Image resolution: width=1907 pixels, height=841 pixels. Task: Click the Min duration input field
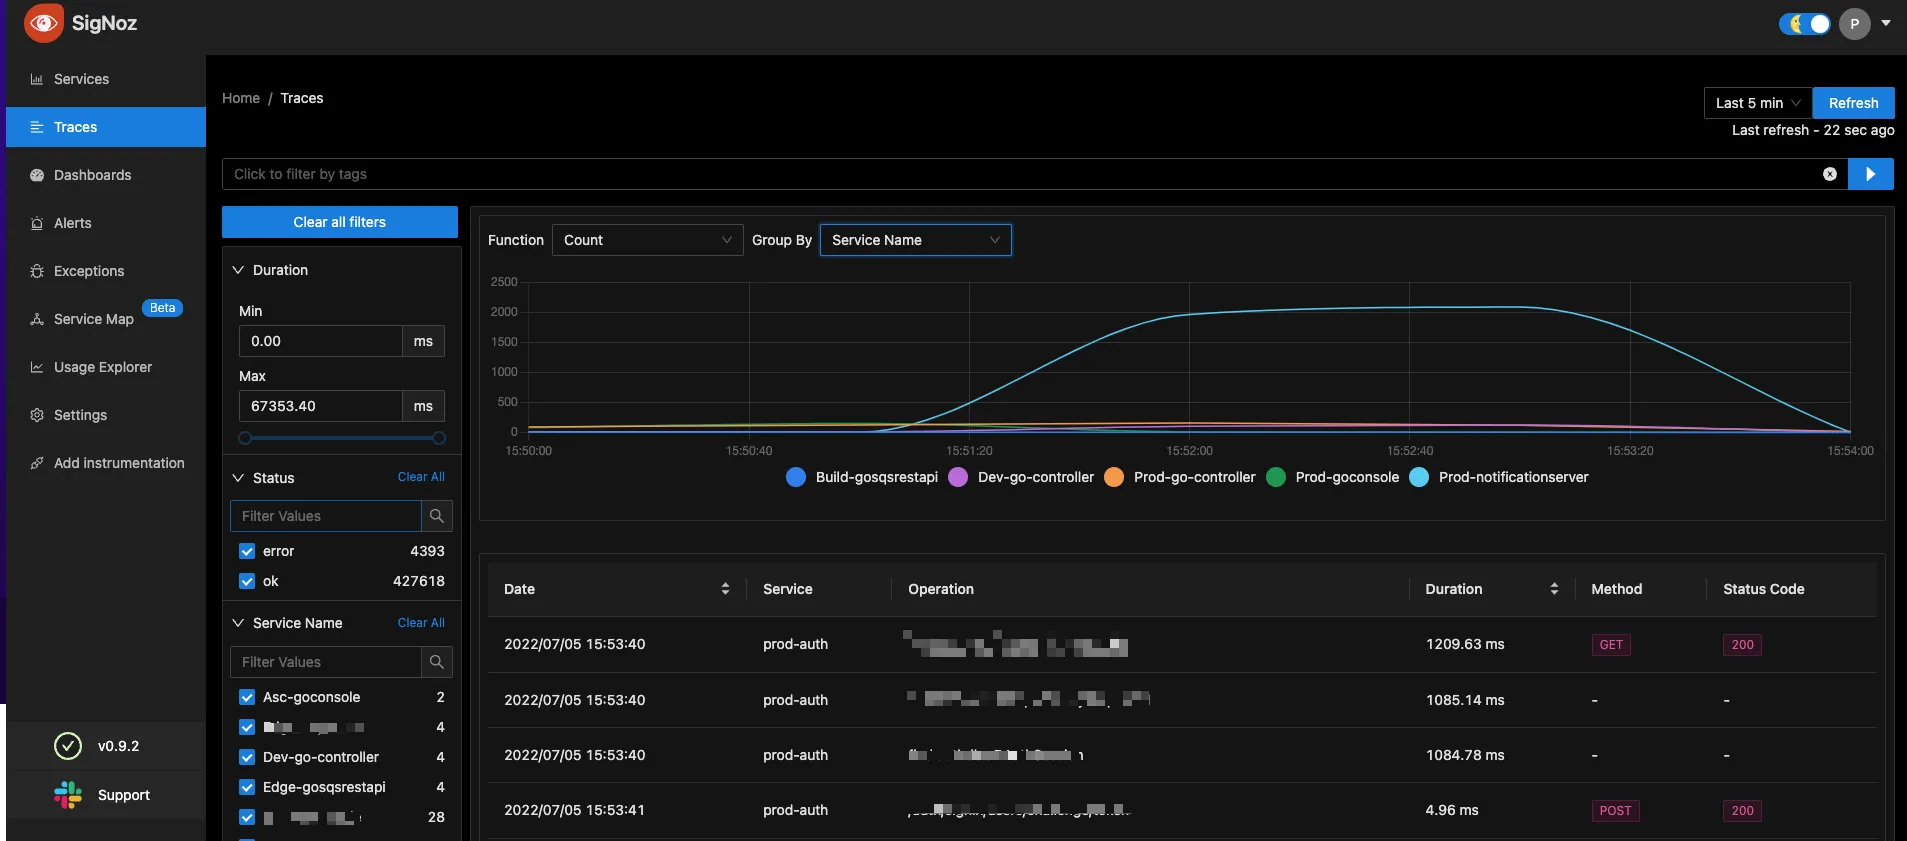(321, 341)
